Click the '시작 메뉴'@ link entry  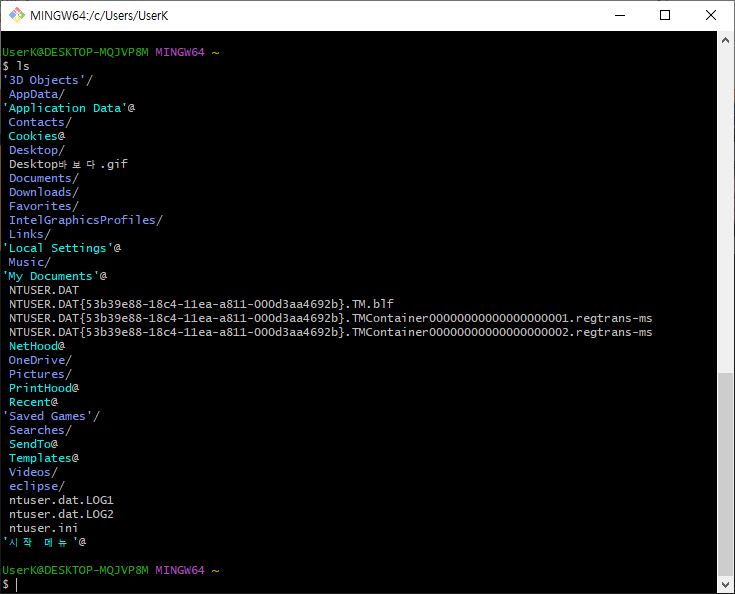coord(45,542)
